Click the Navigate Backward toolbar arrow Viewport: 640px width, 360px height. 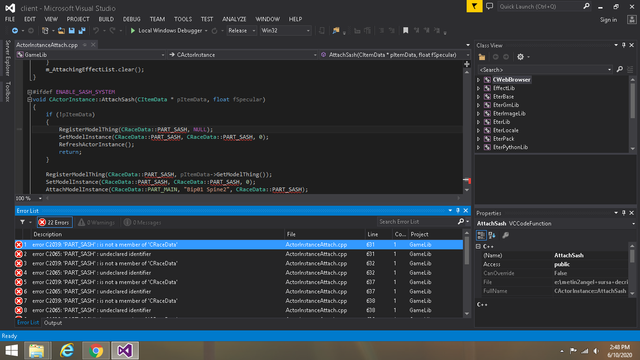pyautogui.click(x=15, y=31)
